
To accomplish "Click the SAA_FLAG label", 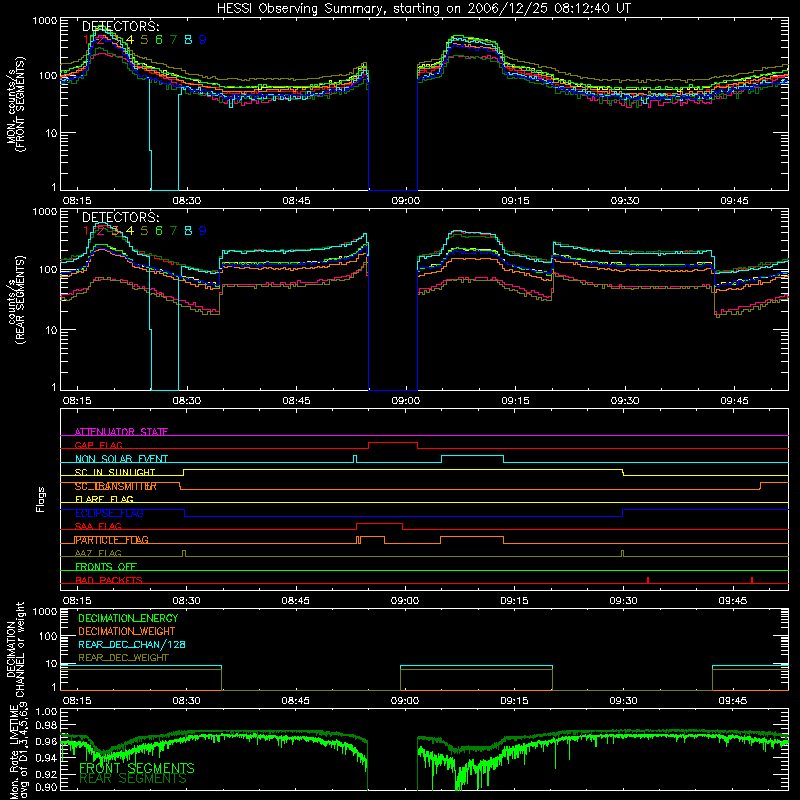I will pos(98,527).
